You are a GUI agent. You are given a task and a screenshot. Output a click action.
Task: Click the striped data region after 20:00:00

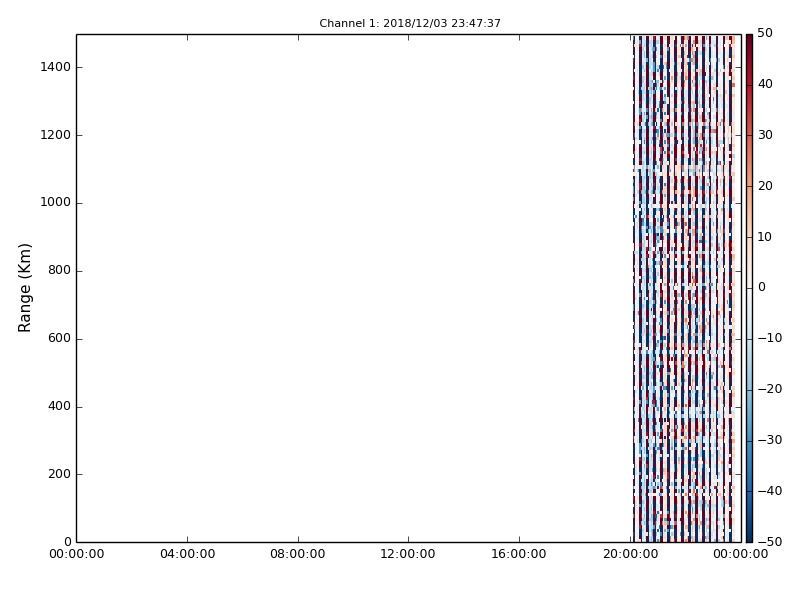click(684, 288)
